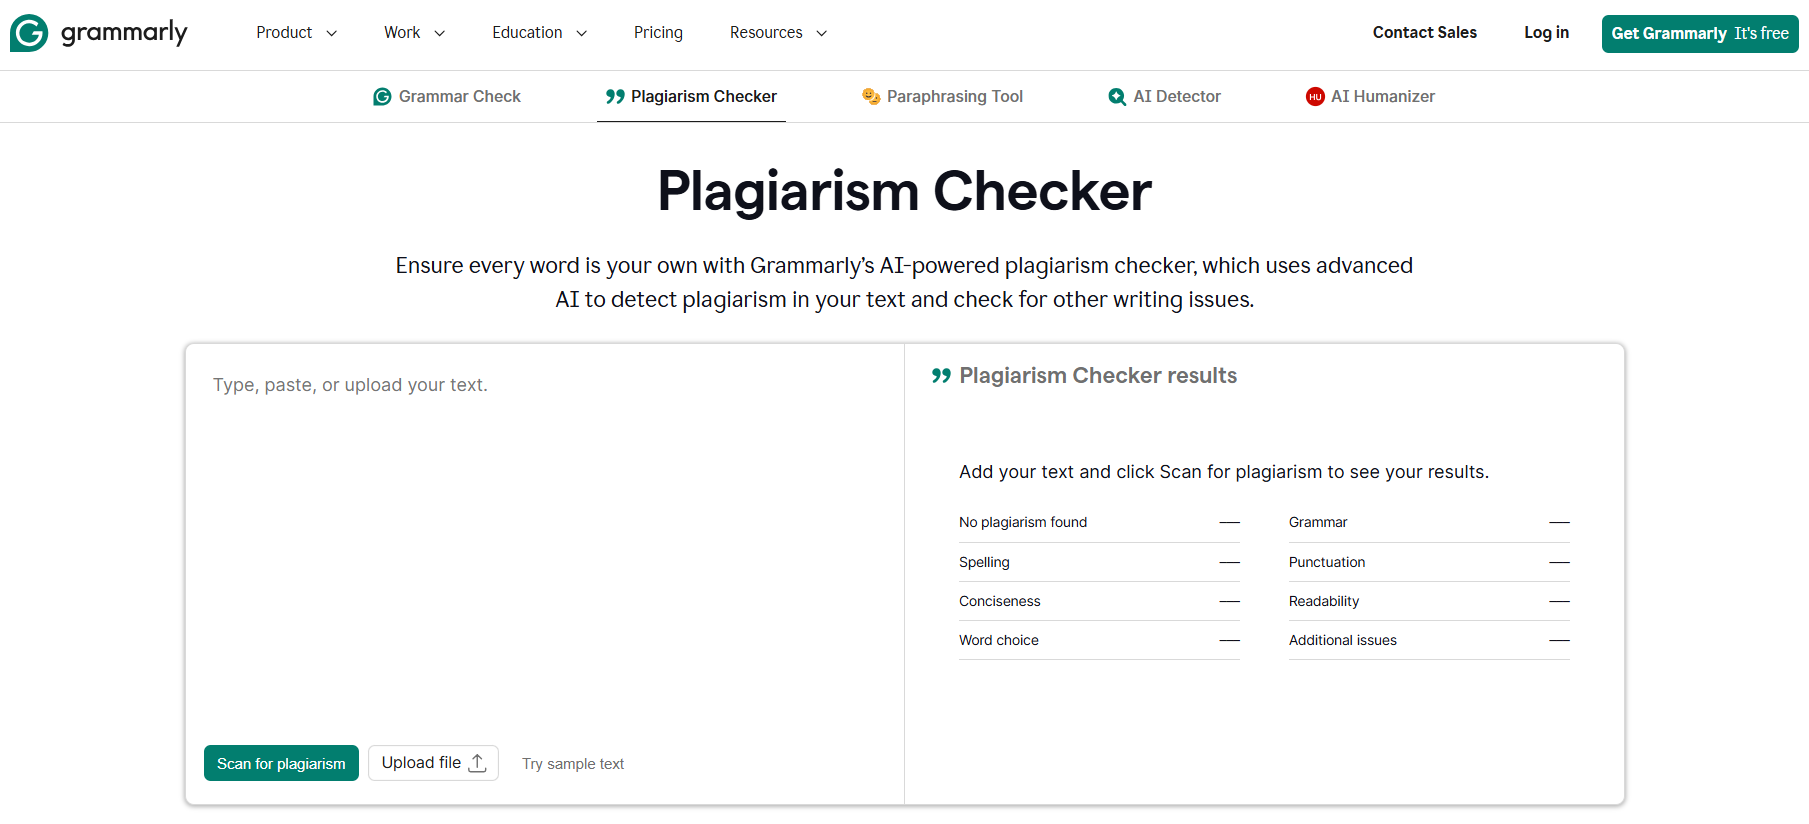Click the Grammarly logo icon
Screen dimensions: 1809x824
pyautogui.click(x=29, y=33)
